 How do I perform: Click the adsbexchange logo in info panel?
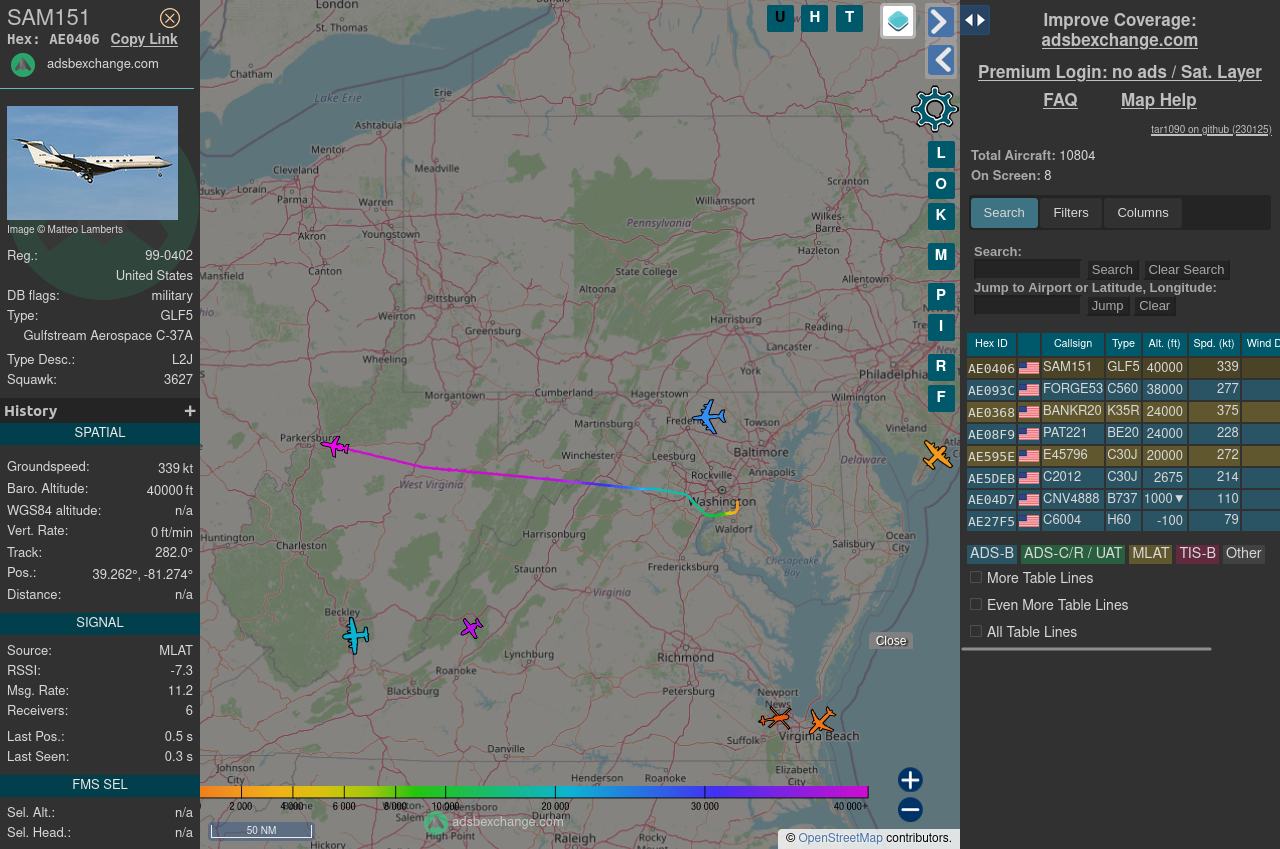tap(23, 65)
